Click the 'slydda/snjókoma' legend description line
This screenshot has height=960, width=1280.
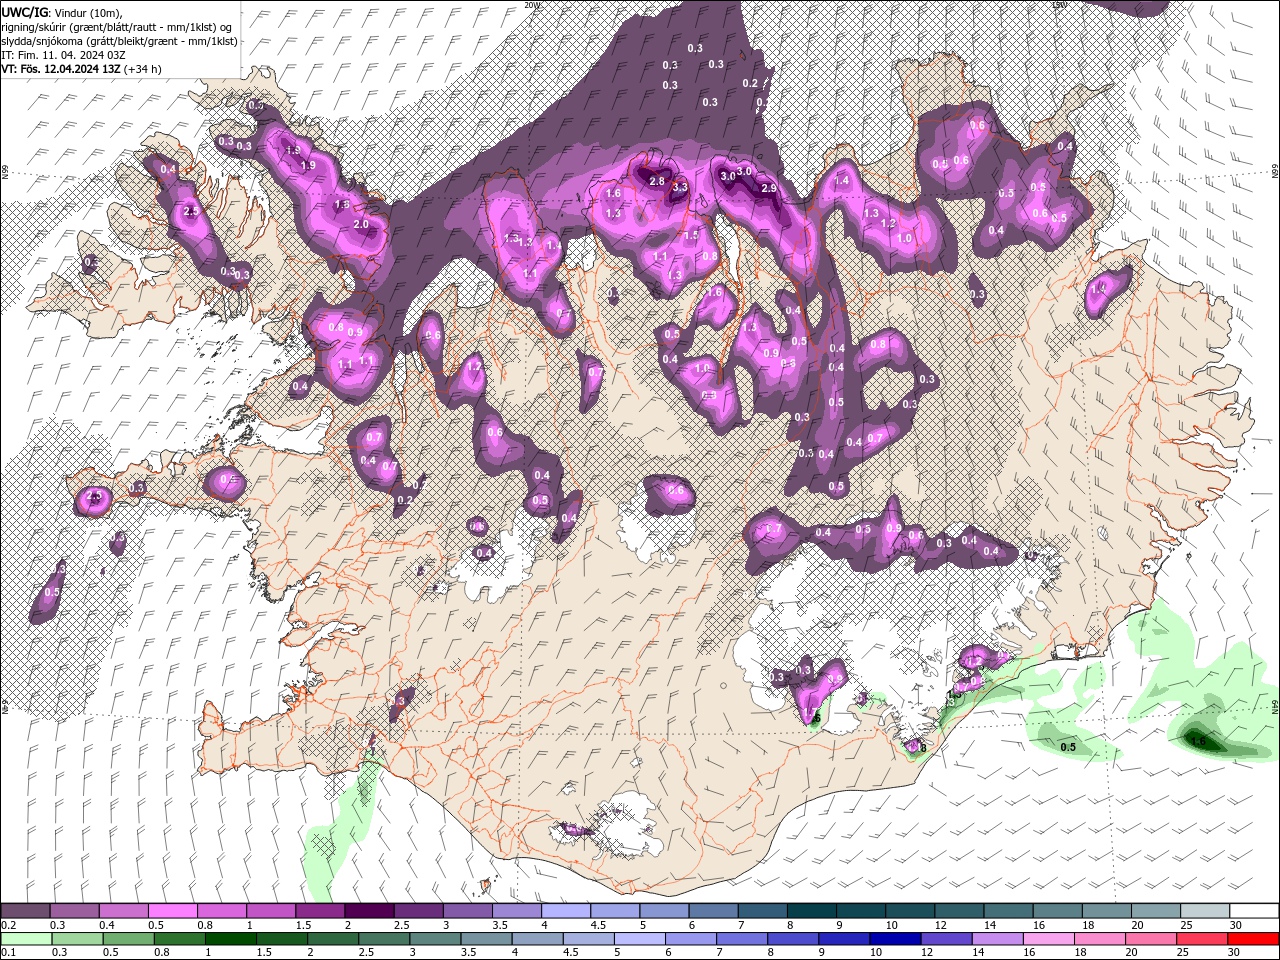tap(119, 41)
